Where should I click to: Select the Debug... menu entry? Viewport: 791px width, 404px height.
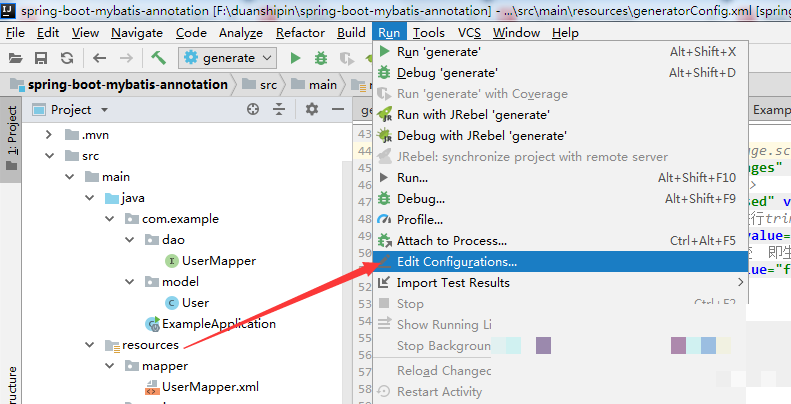click(560, 199)
